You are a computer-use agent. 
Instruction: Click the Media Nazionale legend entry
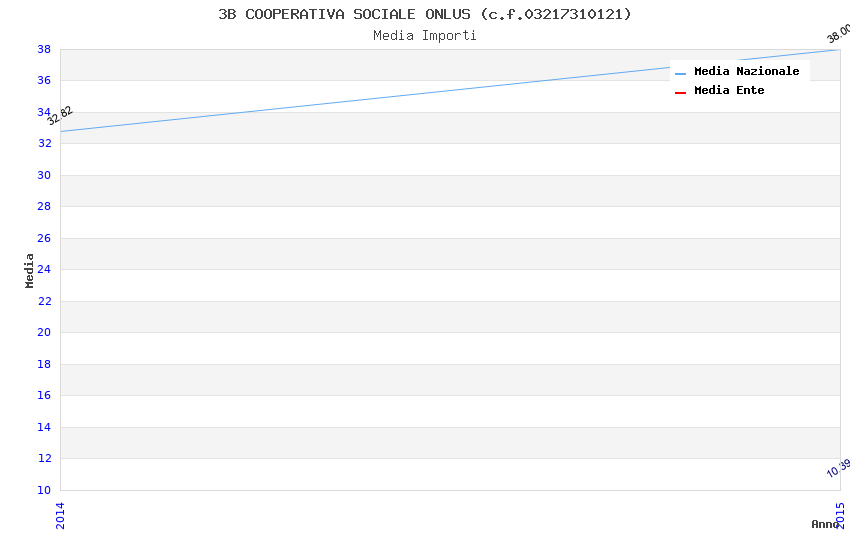[746, 72]
